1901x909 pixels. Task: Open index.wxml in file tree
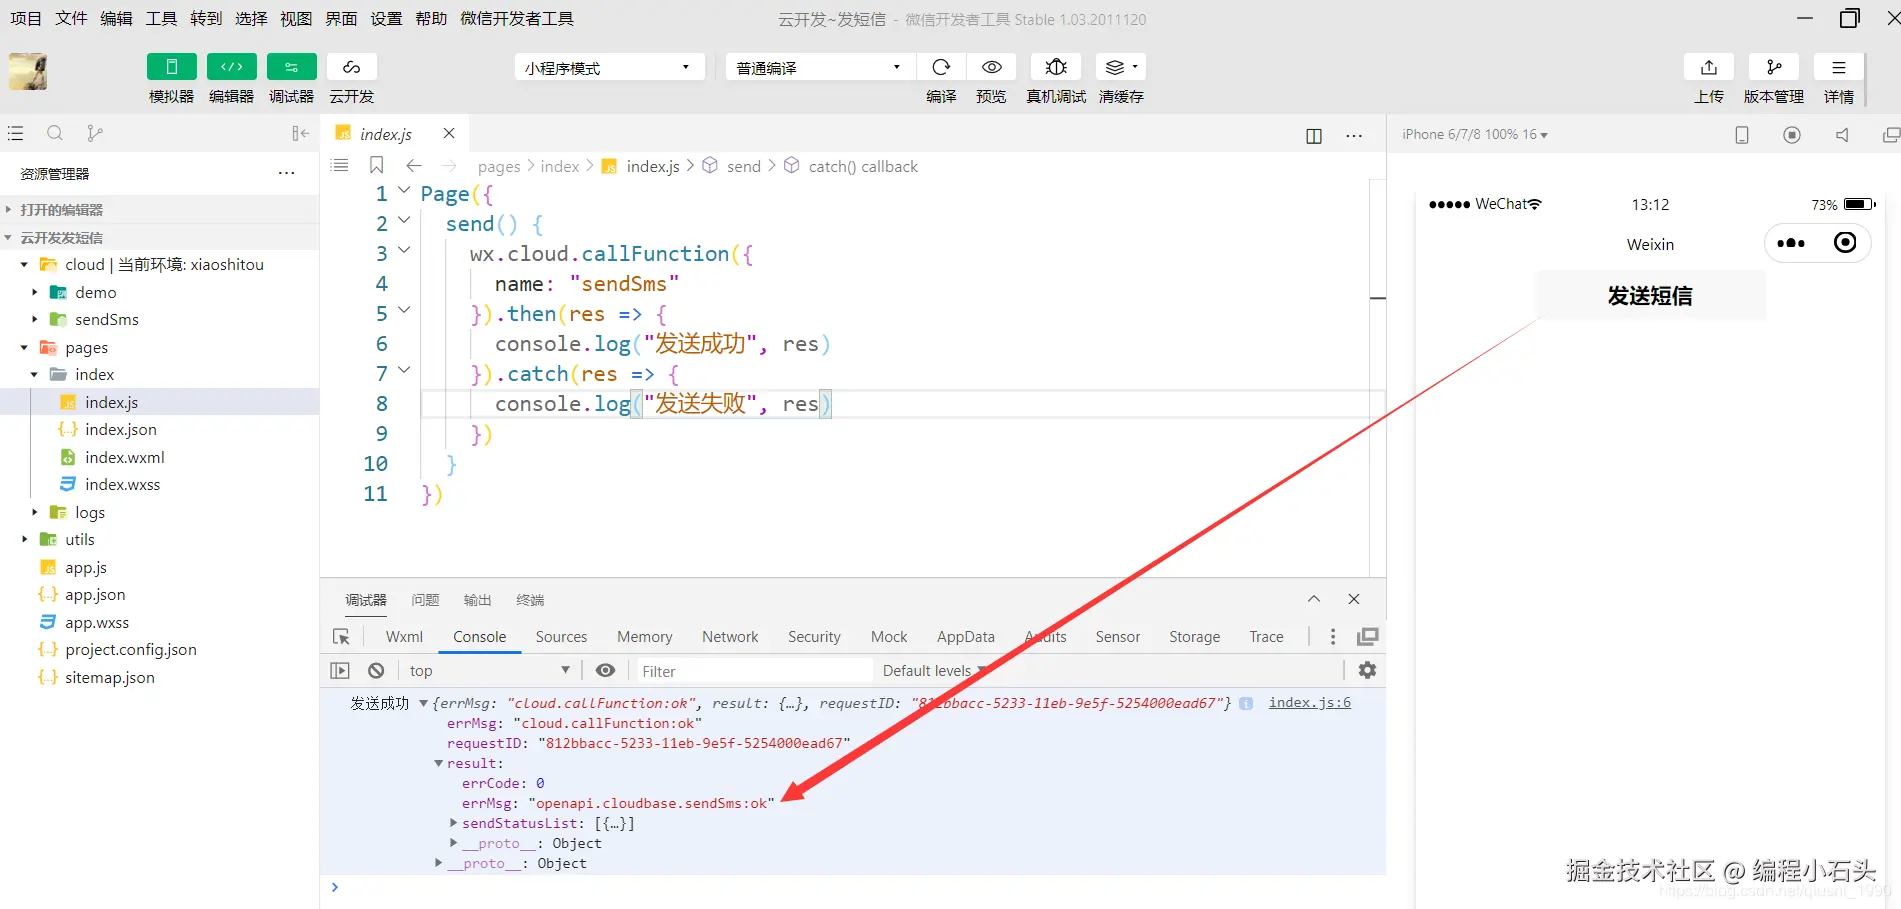click(124, 457)
